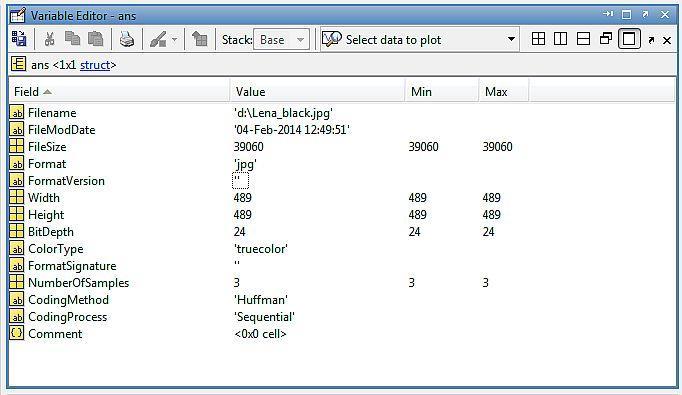
Task: Click the FileSize value 39060
Action: pyautogui.click(x=248, y=147)
